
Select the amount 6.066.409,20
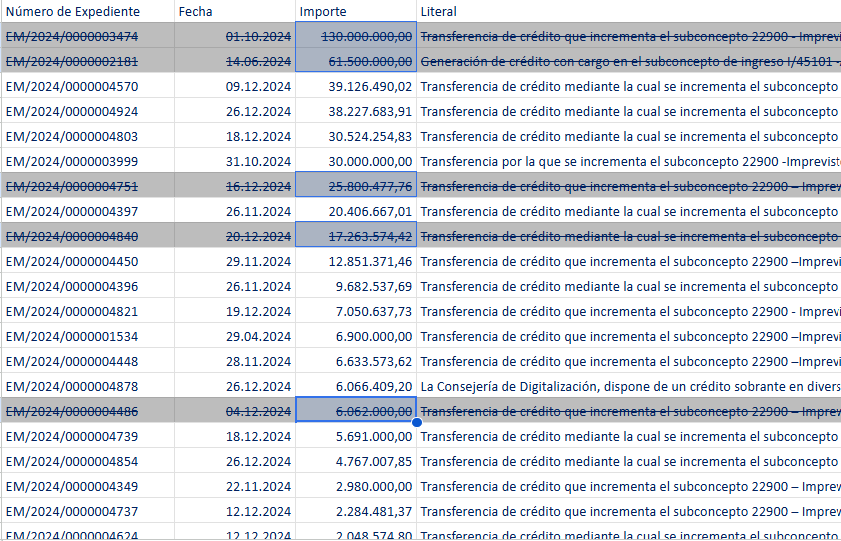tap(356, 387)
